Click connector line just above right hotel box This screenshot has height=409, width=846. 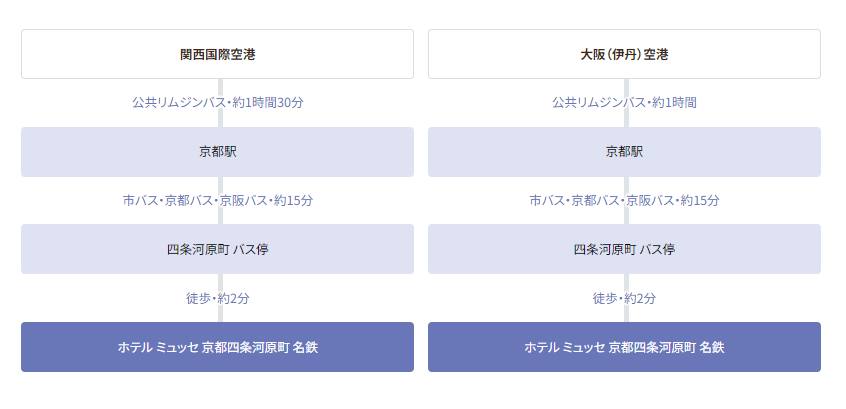click(627, 316)
